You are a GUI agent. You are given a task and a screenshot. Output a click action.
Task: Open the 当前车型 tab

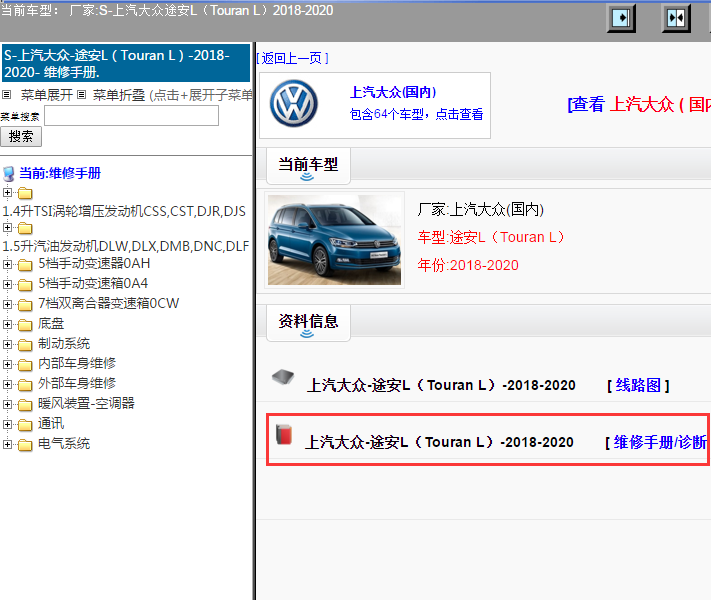308,166
